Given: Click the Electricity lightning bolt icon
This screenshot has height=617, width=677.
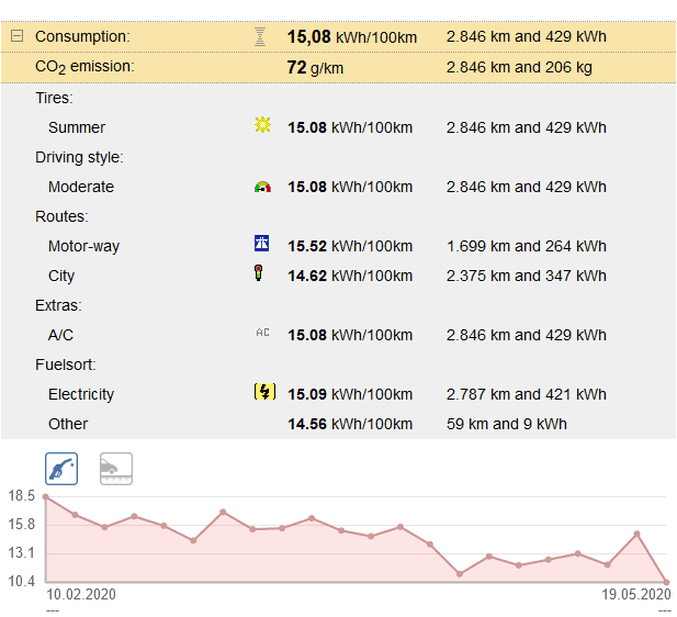Looking at the screenshot, I should (x=263, y=392).
